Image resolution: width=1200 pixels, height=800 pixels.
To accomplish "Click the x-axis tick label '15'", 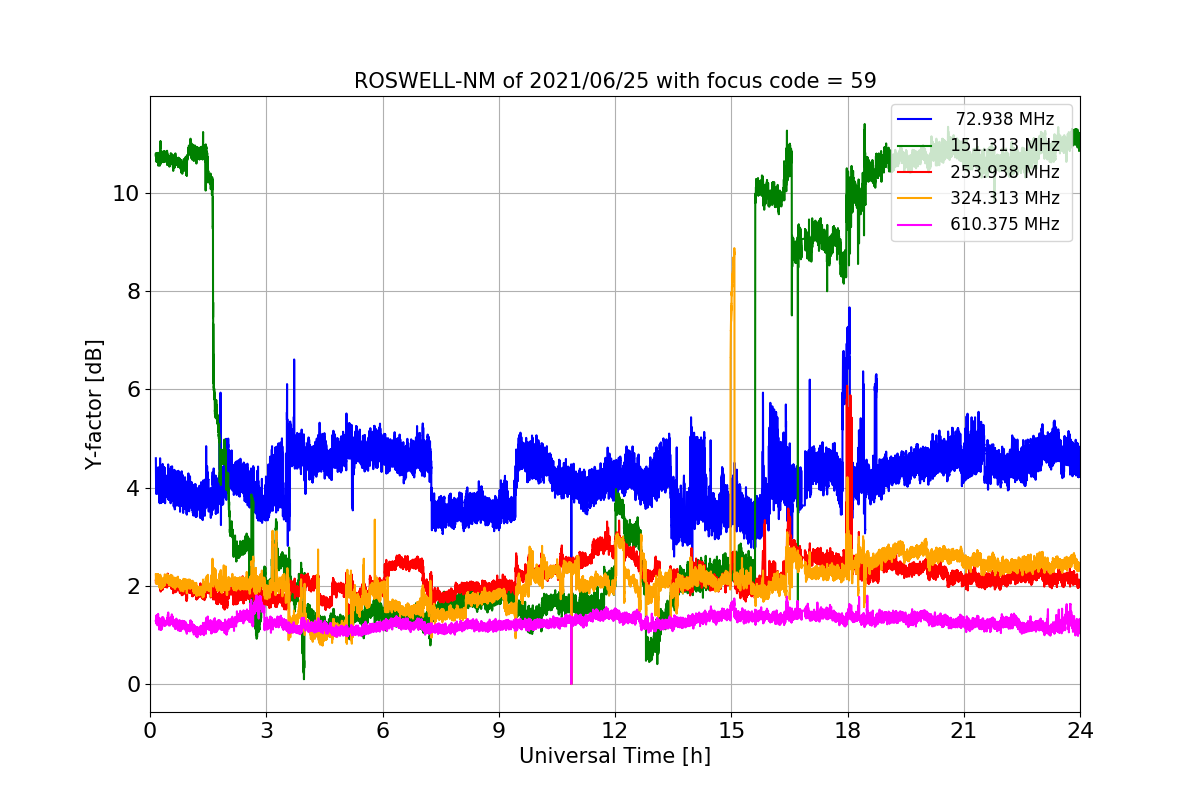I will tap(731, 731).
